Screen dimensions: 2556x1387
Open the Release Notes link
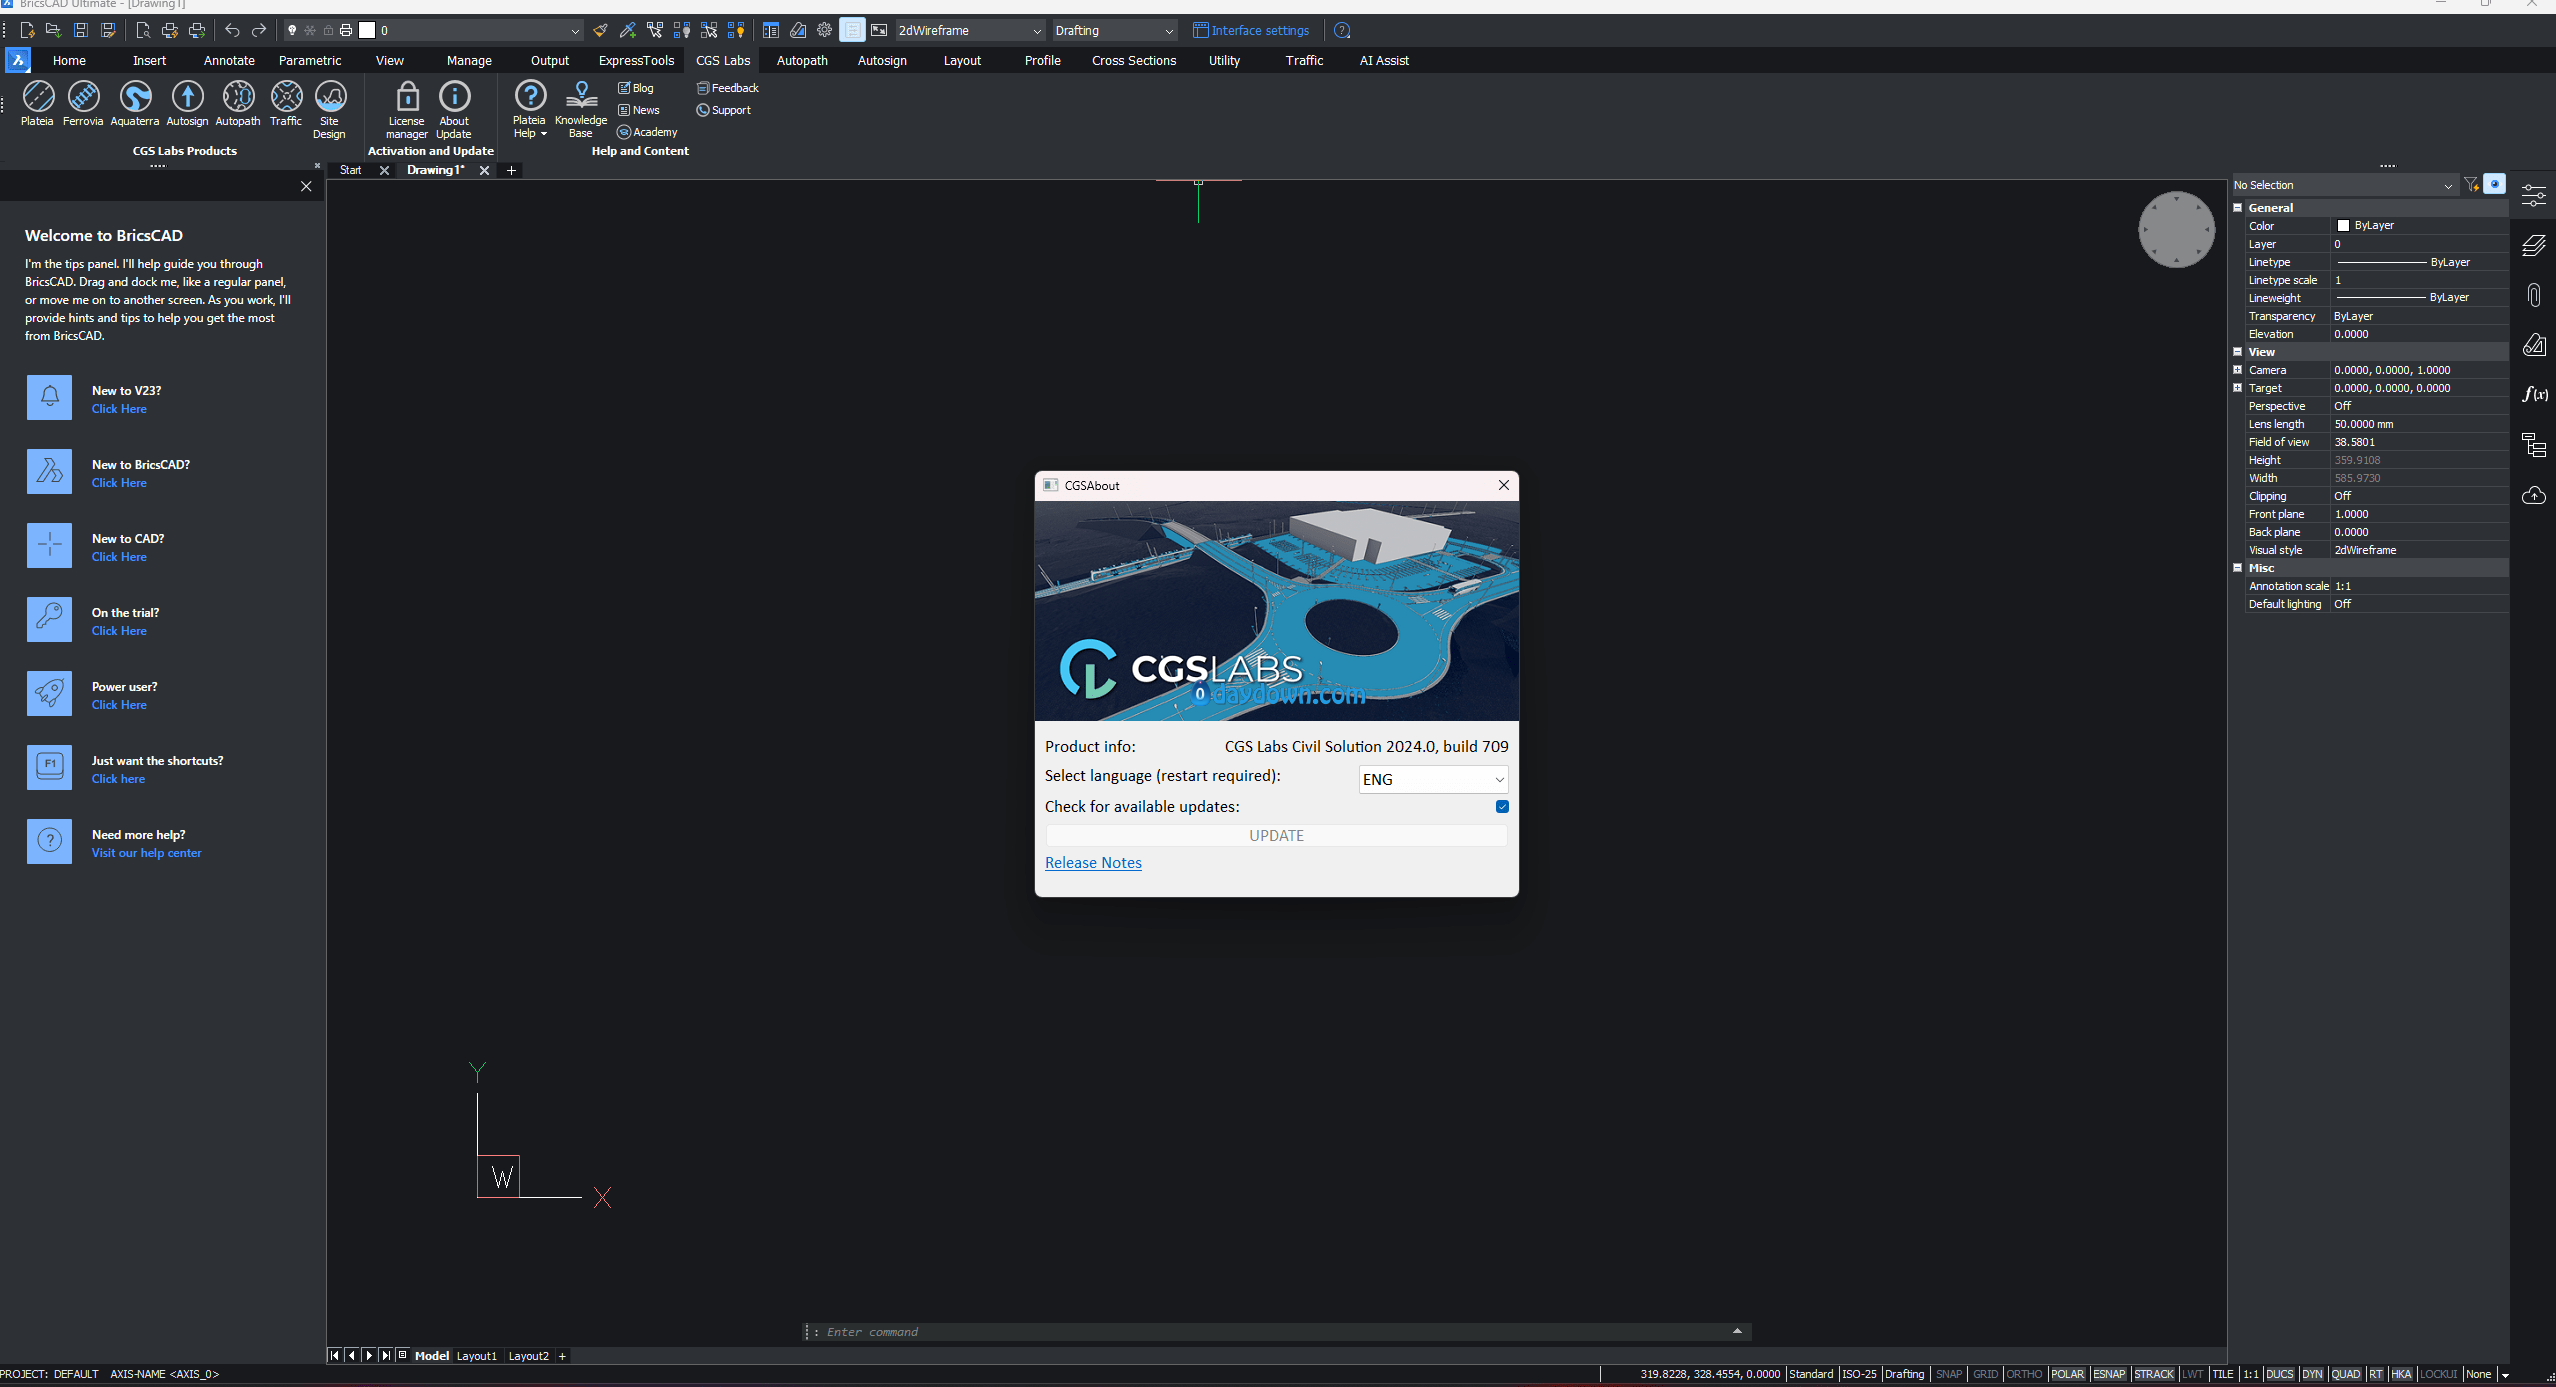pos(1093,862)
